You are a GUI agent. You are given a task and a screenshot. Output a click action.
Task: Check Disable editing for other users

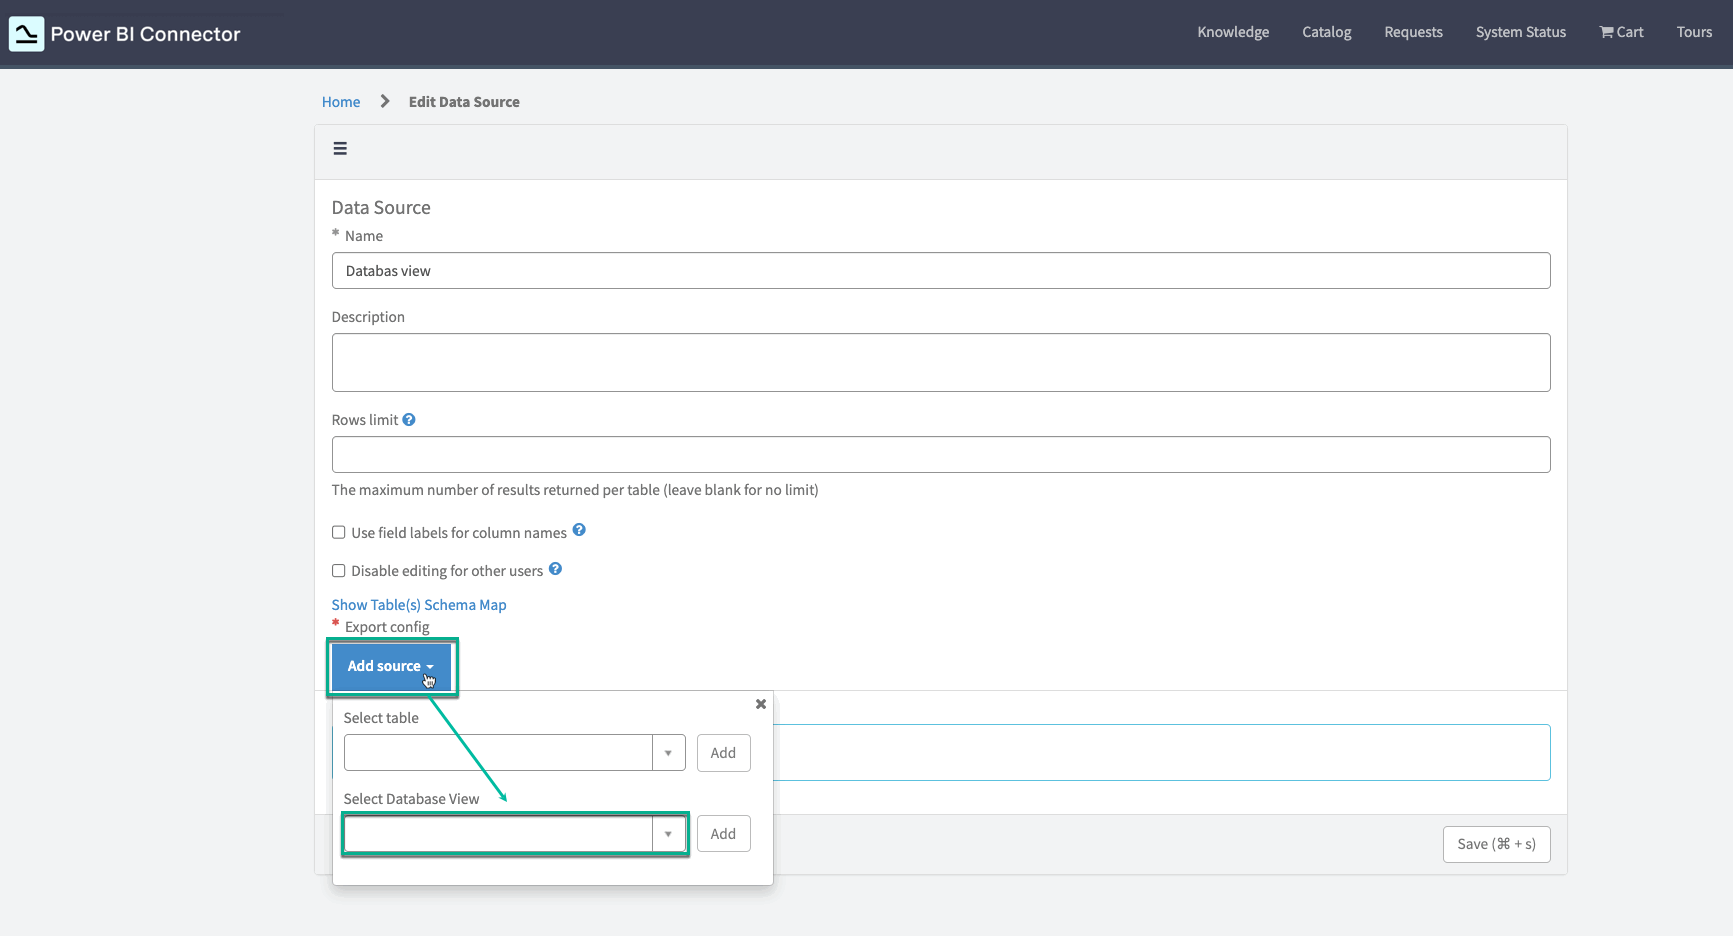338,570
